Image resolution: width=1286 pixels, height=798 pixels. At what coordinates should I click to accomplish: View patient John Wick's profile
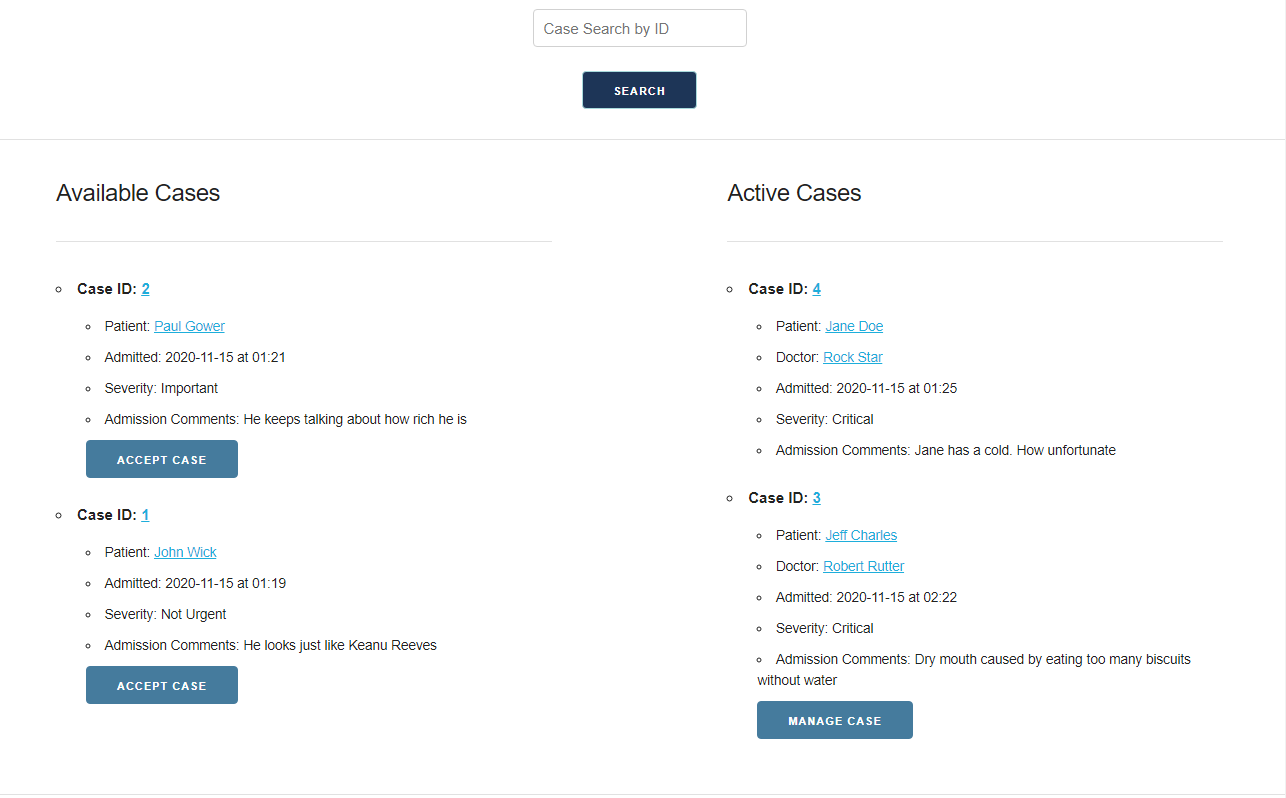click(x=185, y=552)
